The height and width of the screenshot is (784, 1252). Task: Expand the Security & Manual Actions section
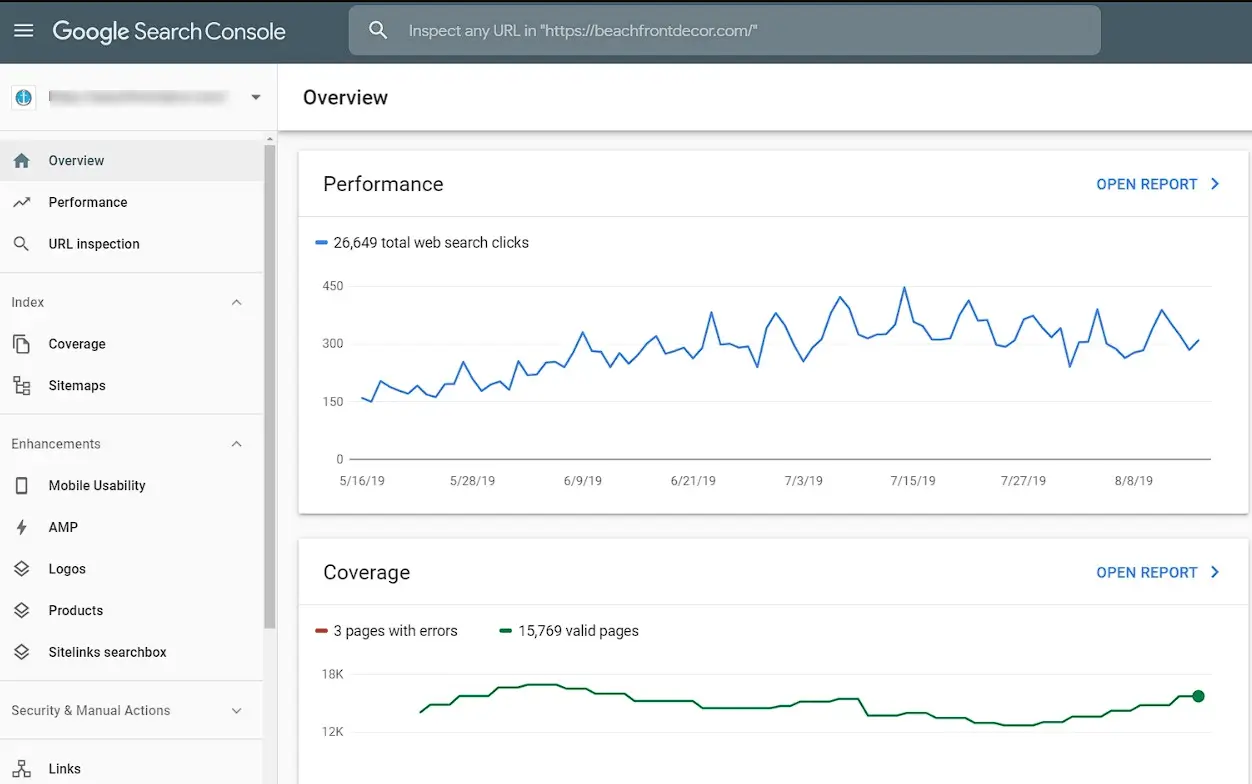[237, 711]
